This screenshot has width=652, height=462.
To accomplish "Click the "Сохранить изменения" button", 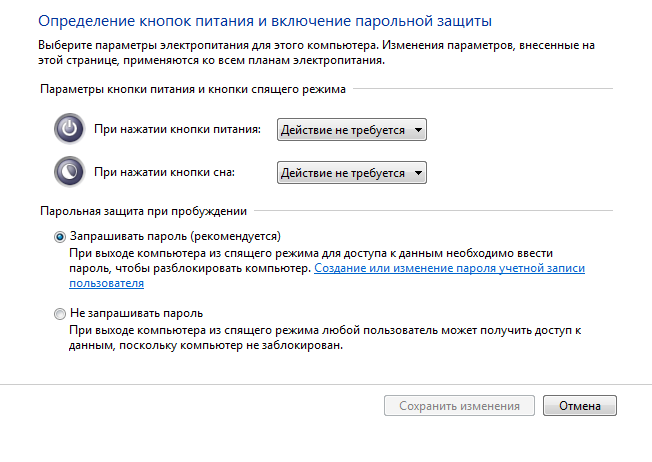I will tap(459, 405).
